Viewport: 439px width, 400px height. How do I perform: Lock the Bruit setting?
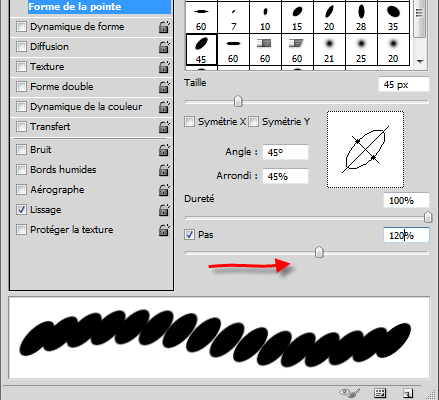(164, 150)
